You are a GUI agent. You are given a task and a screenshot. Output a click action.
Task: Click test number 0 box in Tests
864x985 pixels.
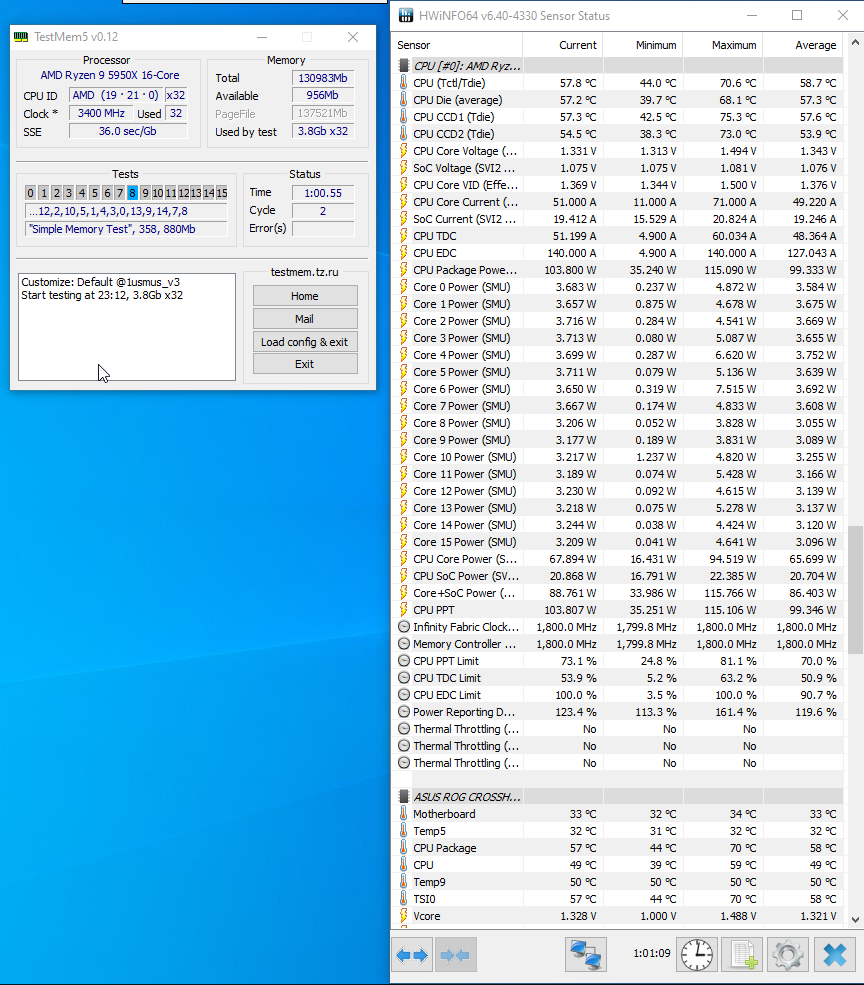tap(30, 193)
